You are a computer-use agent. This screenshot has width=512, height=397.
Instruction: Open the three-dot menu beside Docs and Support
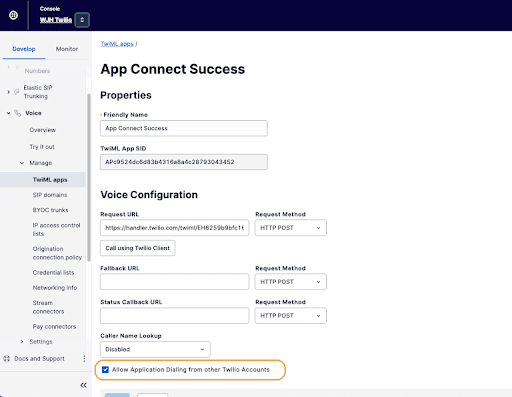(84, 359)
